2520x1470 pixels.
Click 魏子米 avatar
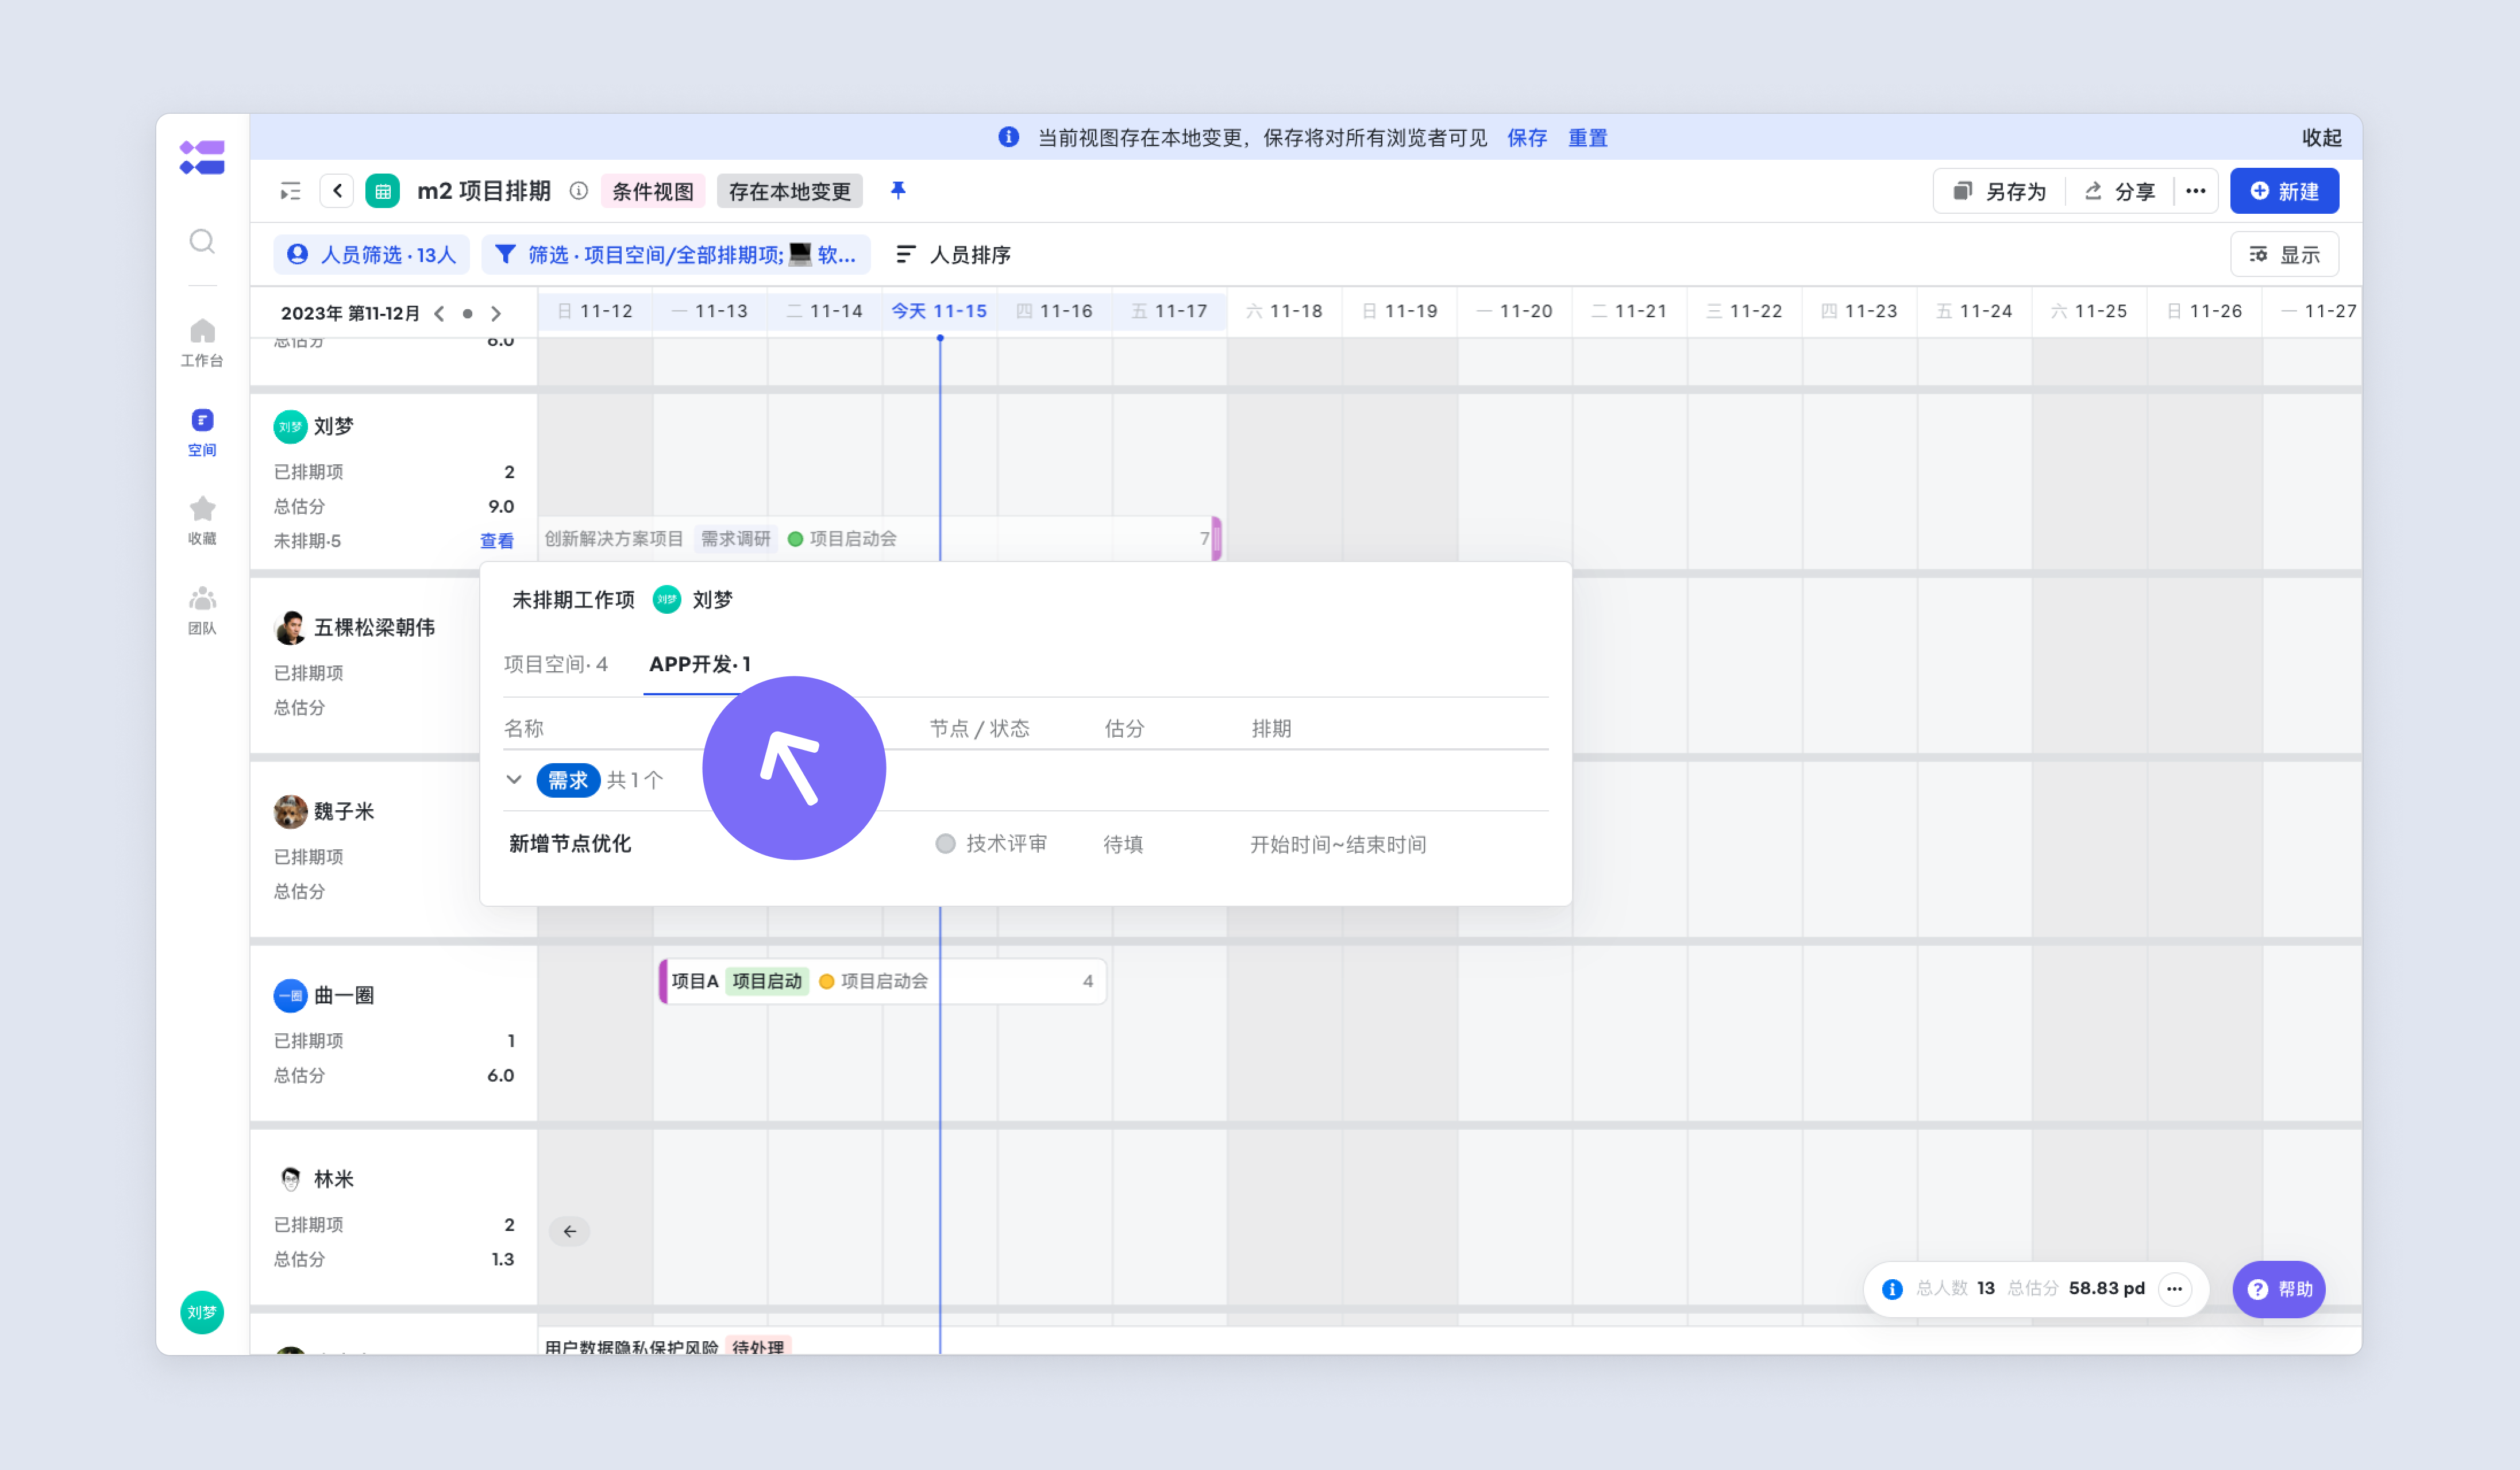(291, 811)
